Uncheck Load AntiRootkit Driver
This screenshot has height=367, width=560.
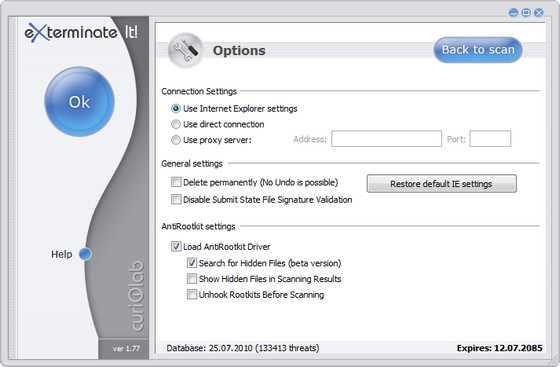tap(176, 246)
